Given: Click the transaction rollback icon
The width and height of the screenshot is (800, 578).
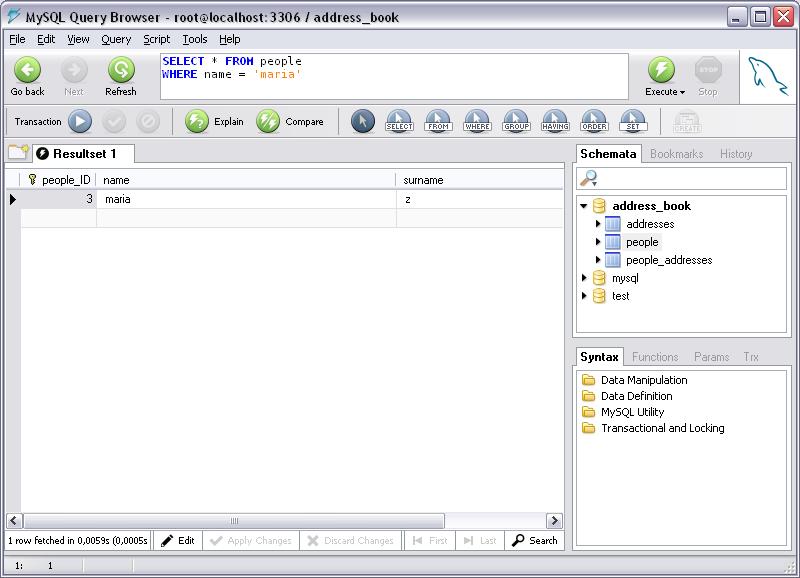Looking at the screenshot, I should point(148,121).
